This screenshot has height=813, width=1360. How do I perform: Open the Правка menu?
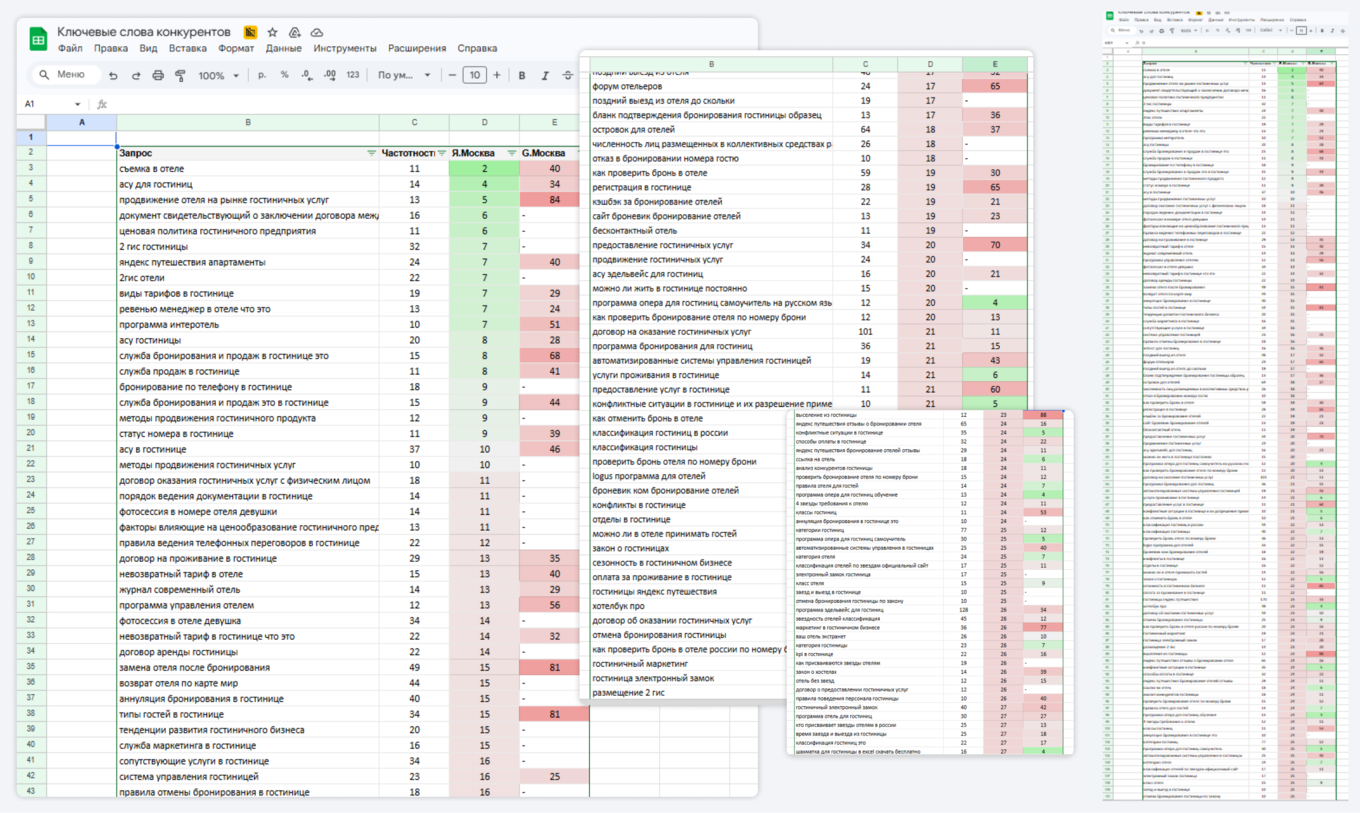(111, 48)
